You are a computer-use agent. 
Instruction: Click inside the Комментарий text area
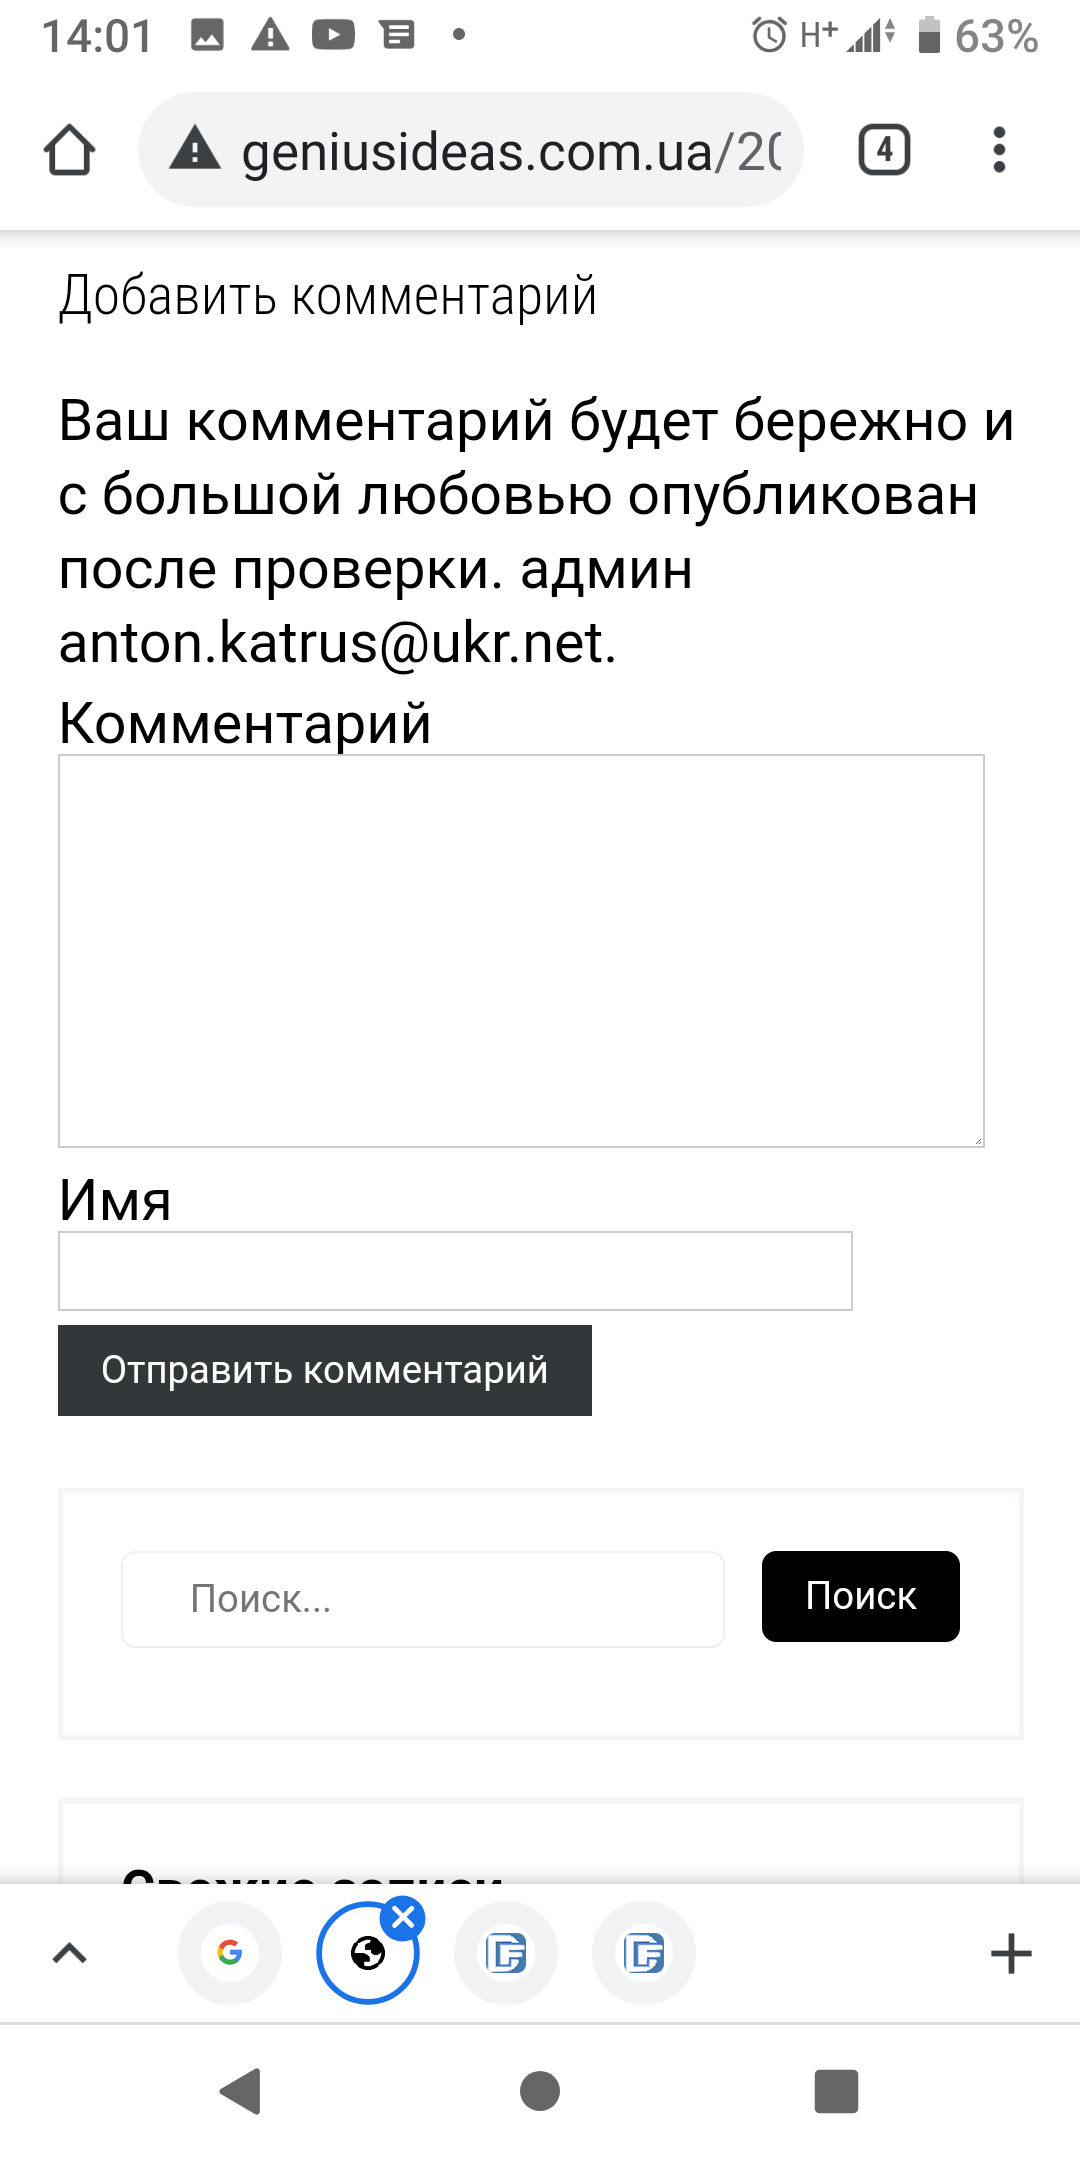[x=521, y=950]
